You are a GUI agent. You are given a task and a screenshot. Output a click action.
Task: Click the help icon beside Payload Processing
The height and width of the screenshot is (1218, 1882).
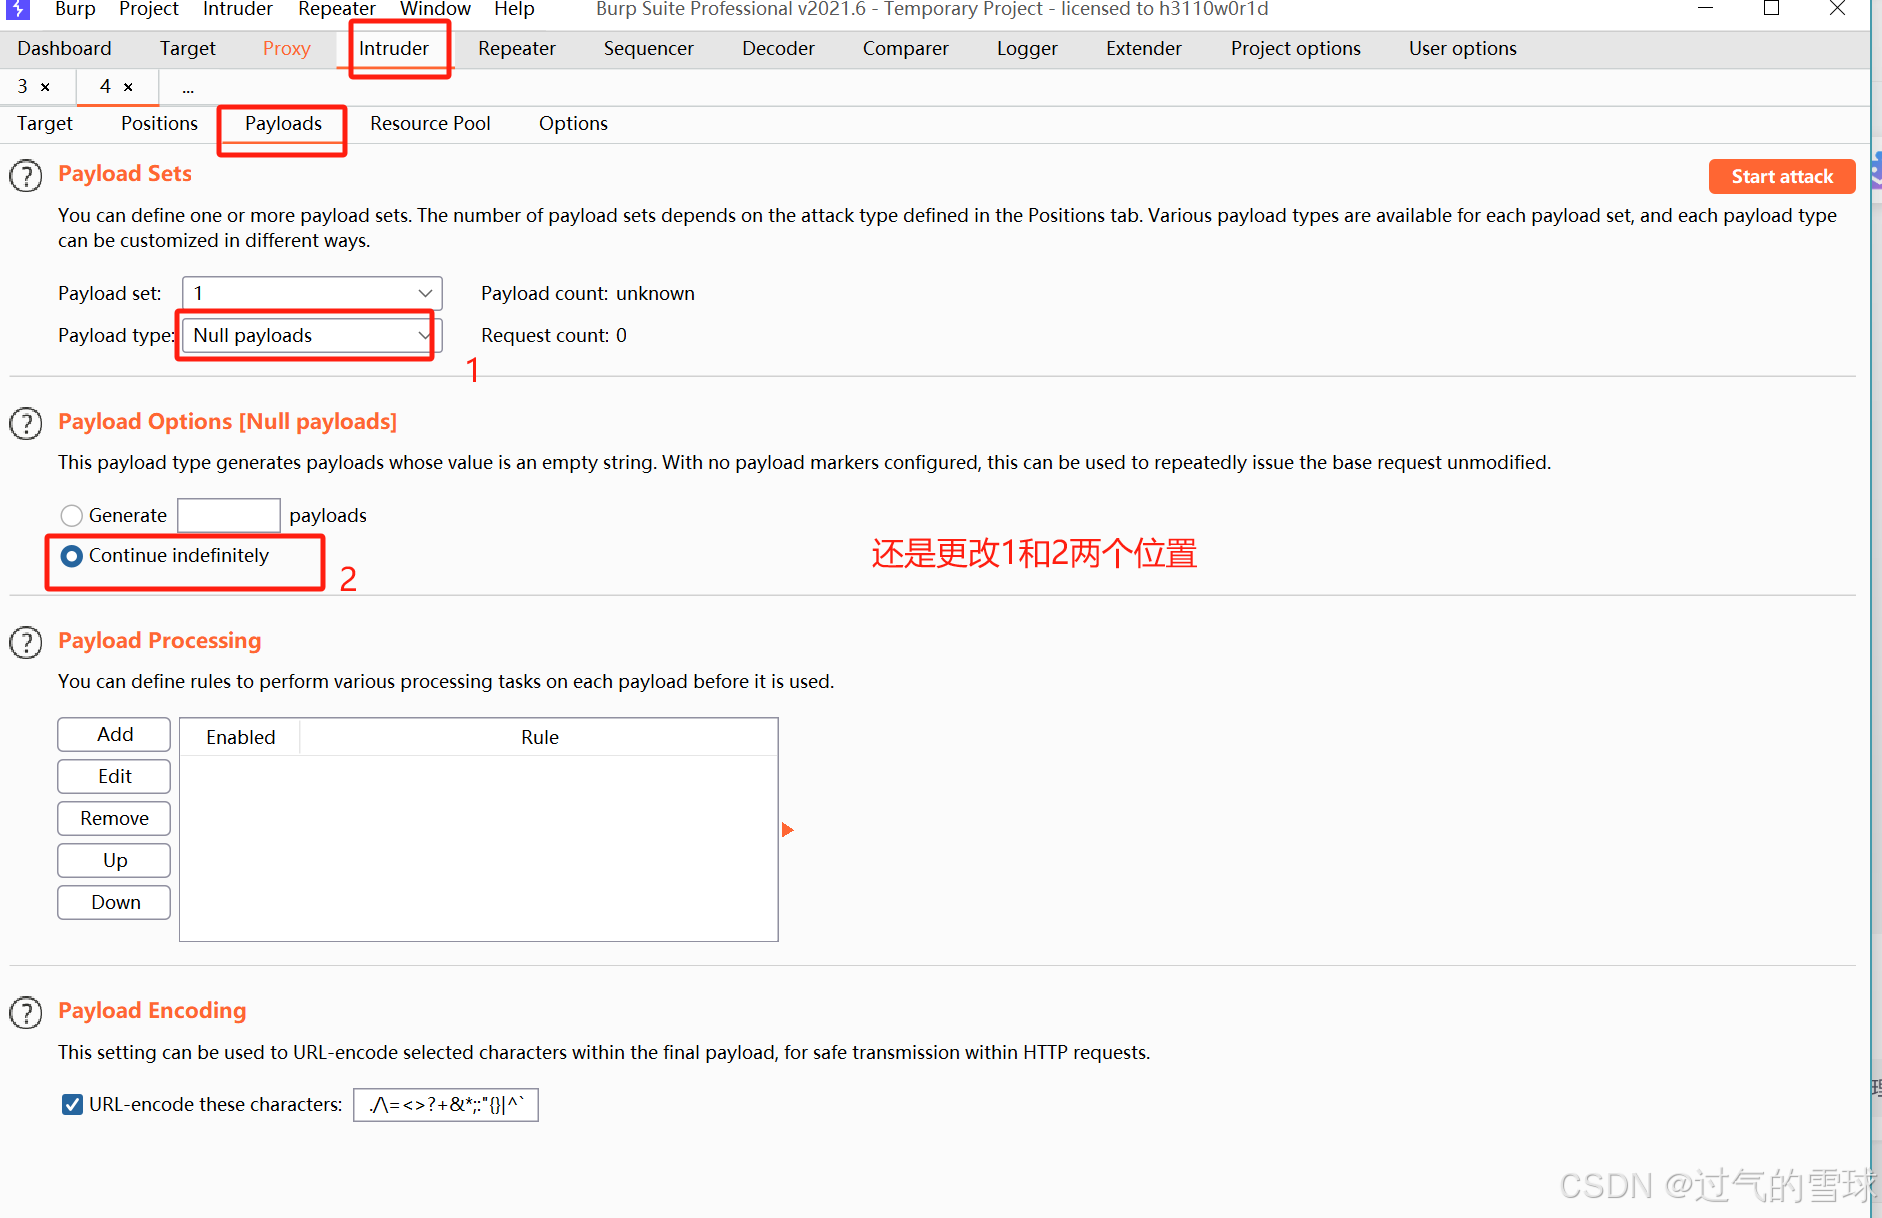pyautogui.click(x=26, y=643)
